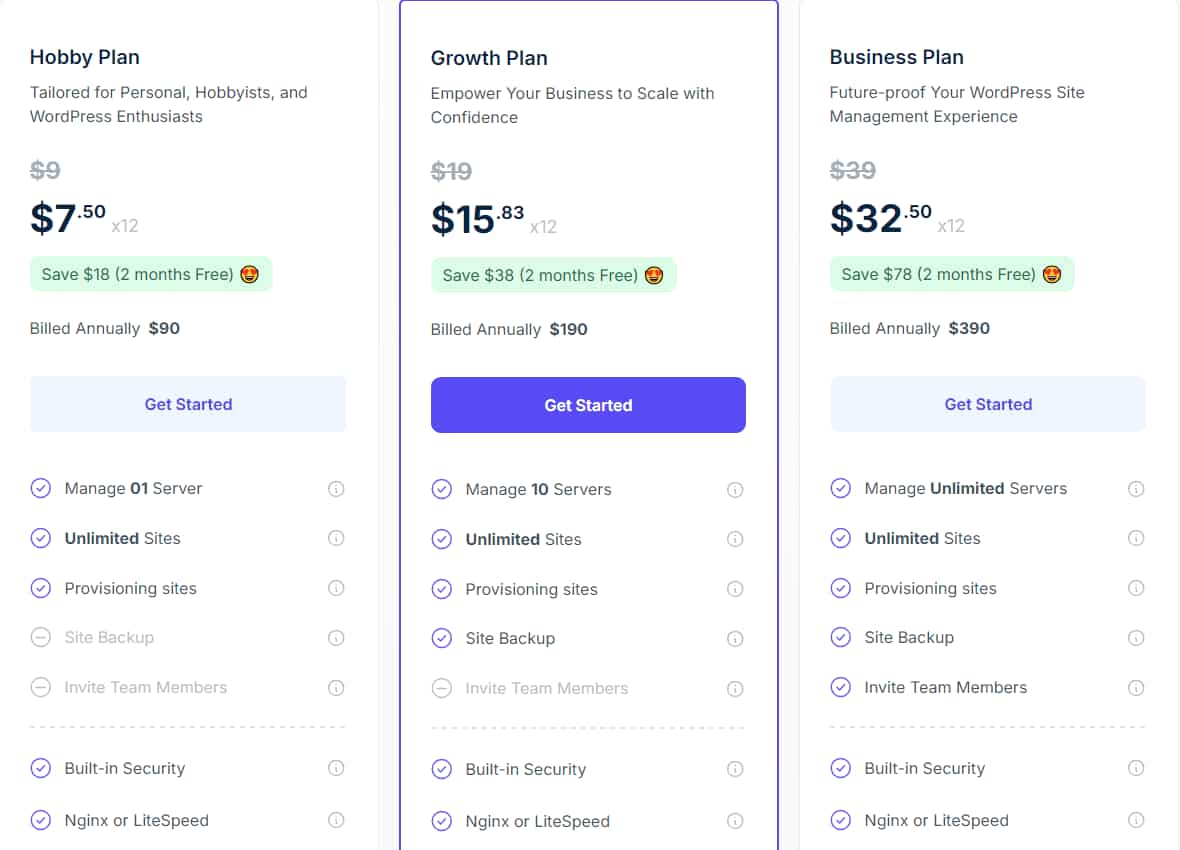
Task: Click disabled minus icon for Growth Invite Team Members
Action: [x=441, y=688]
